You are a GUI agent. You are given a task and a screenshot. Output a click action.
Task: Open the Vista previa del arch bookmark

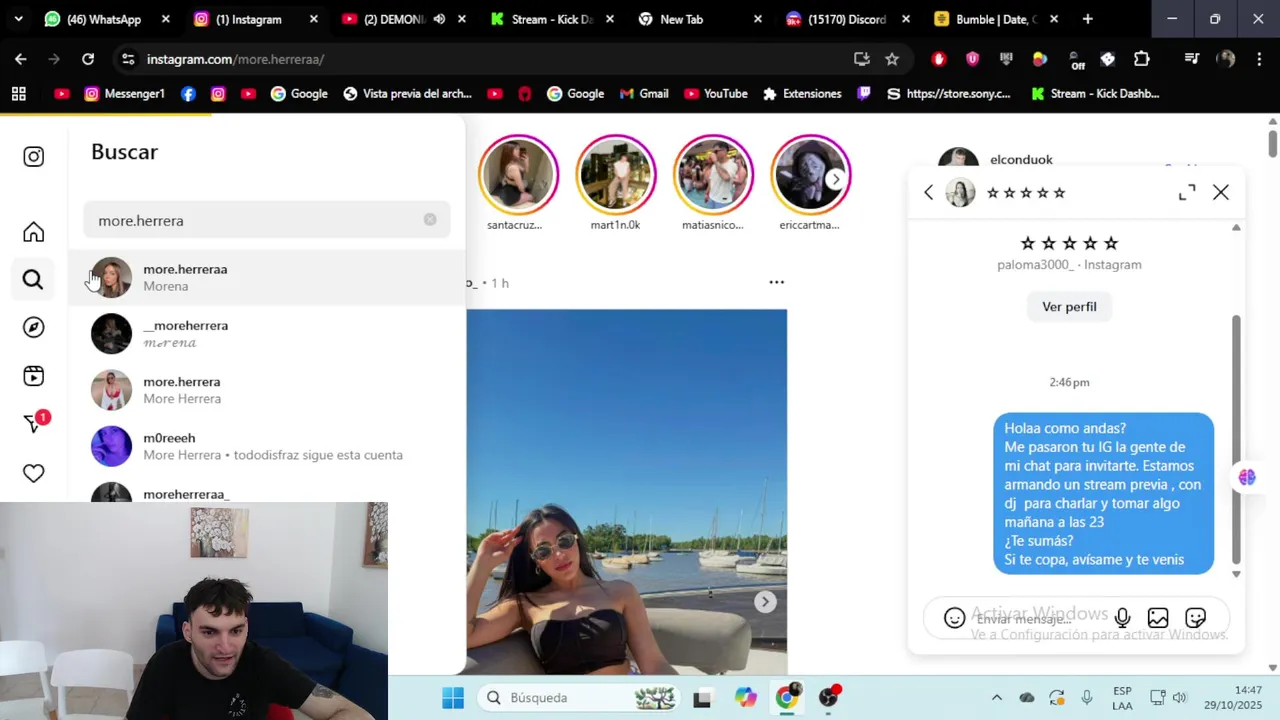[x=407, y=94]
